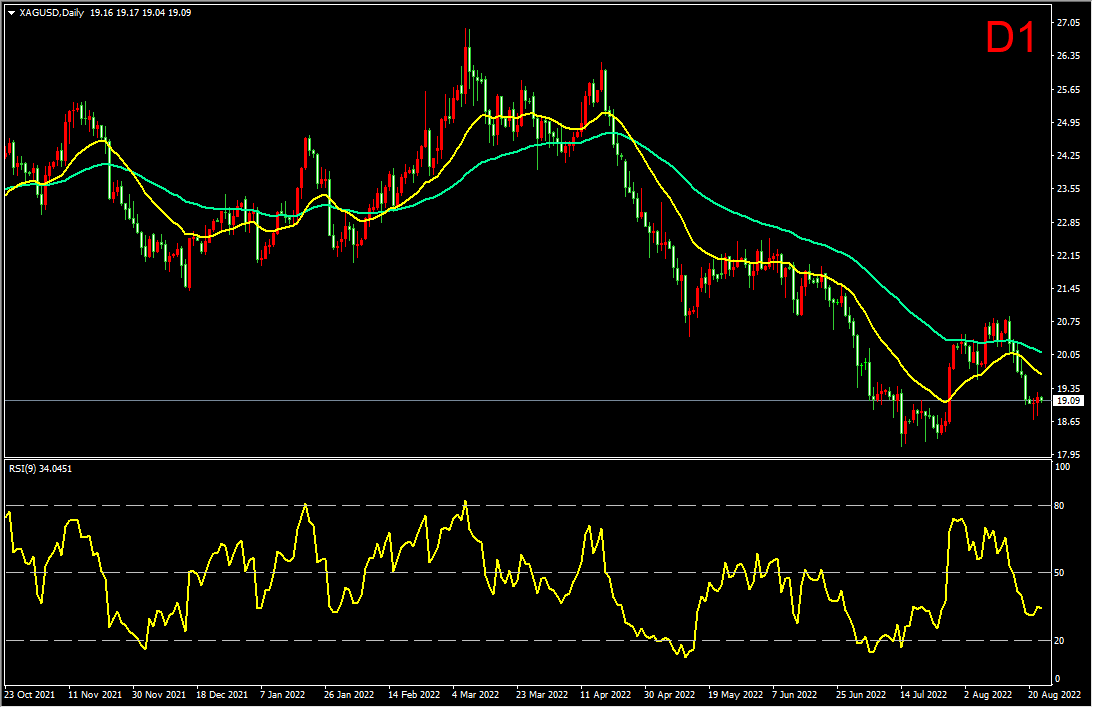Click the 26 Jan 2022 date label
1093x708 pixels.
(x=349, y=695)
